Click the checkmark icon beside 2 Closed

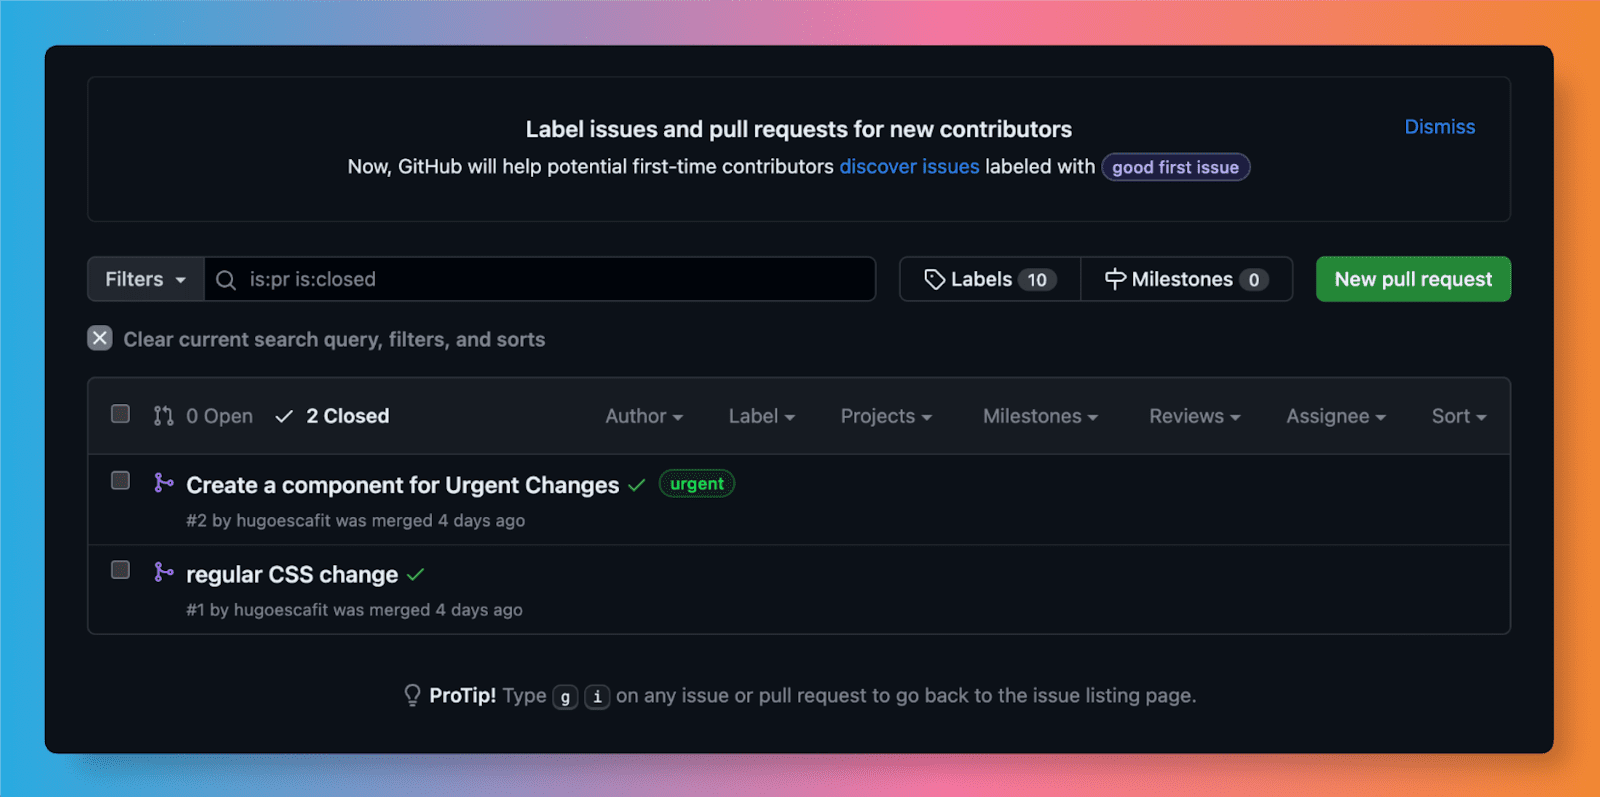click(284, 416)
